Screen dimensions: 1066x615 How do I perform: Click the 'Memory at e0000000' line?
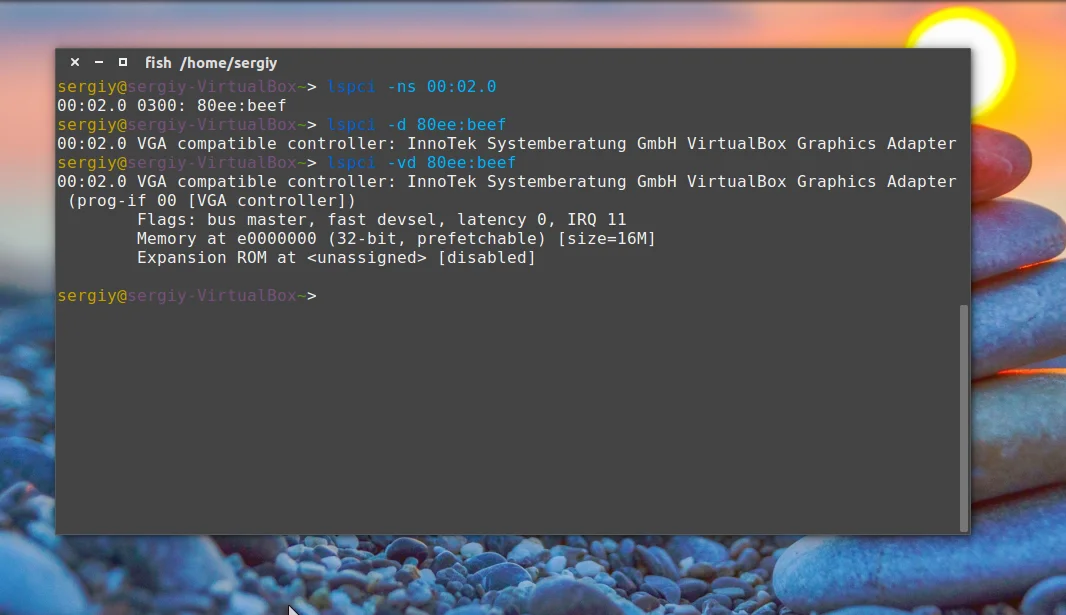[x=396, y=239]
